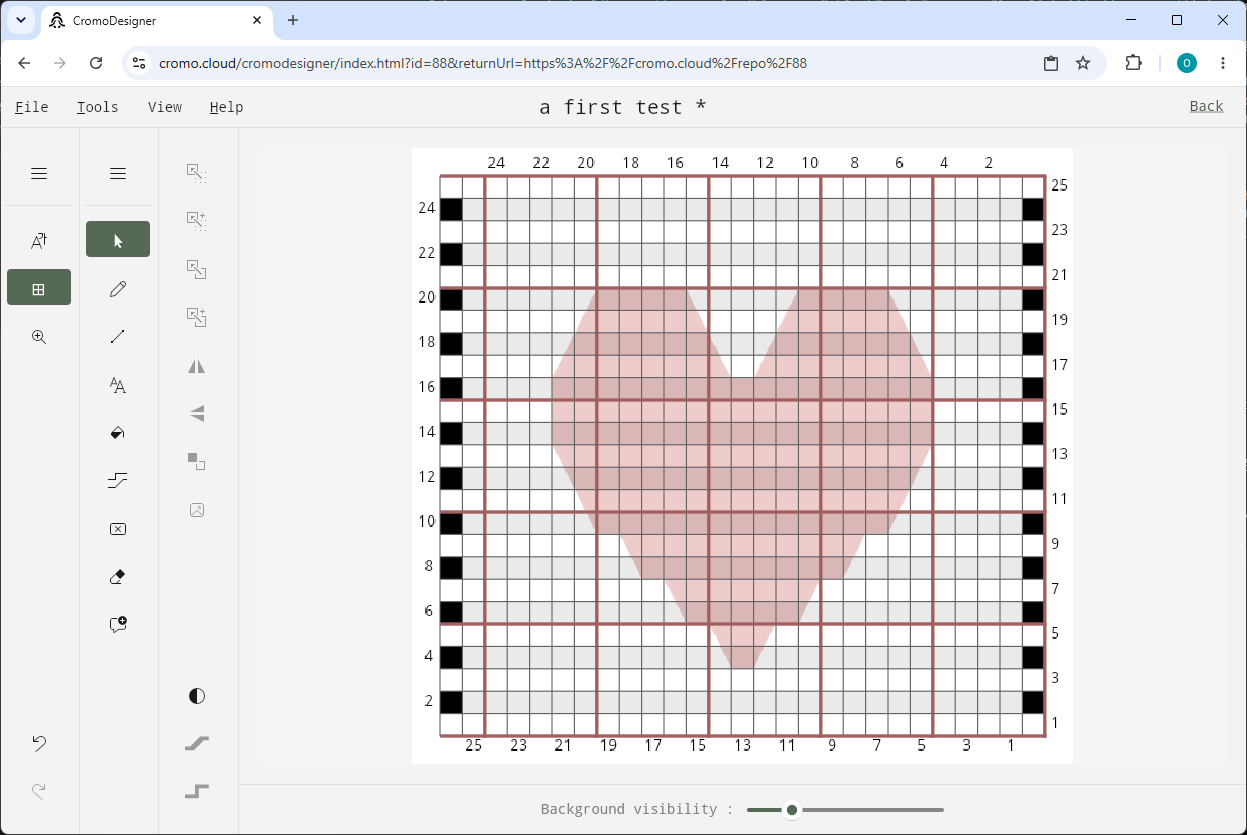Screen dimensions: 1247x835
Task: Reload the page
Action: pos(96,63)
